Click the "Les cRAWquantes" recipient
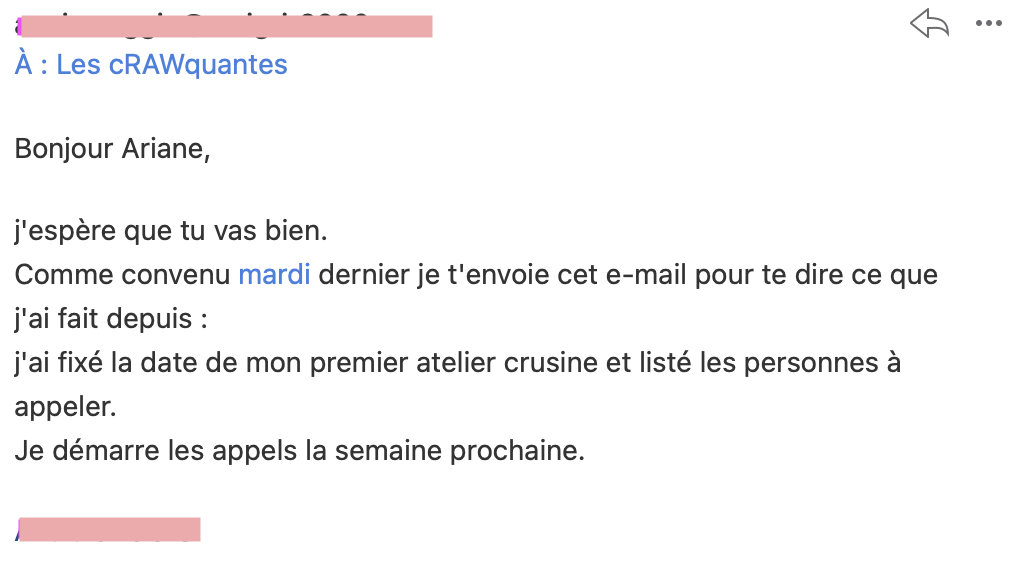The height and width of the screenshot is (562, 1018). 172,65
